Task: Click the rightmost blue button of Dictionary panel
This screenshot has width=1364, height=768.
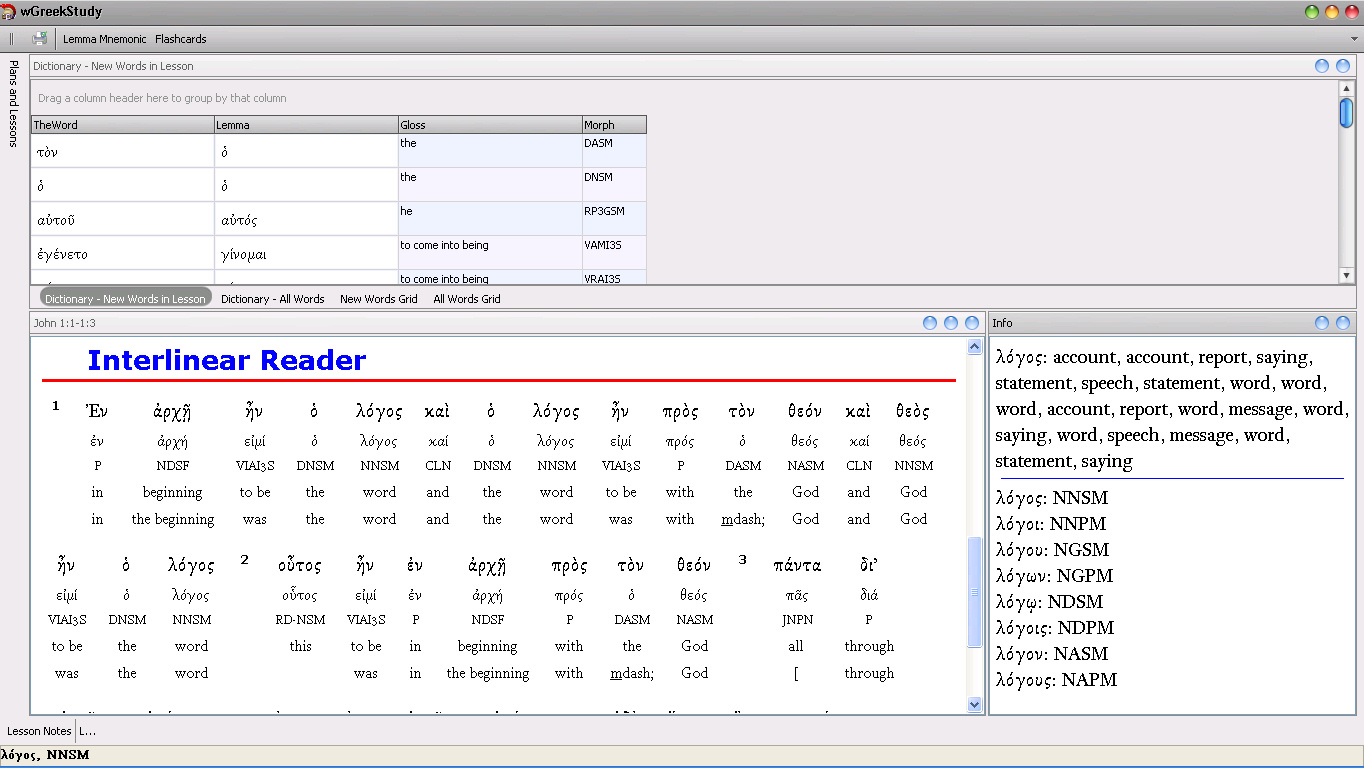Action: point(1343,66)
